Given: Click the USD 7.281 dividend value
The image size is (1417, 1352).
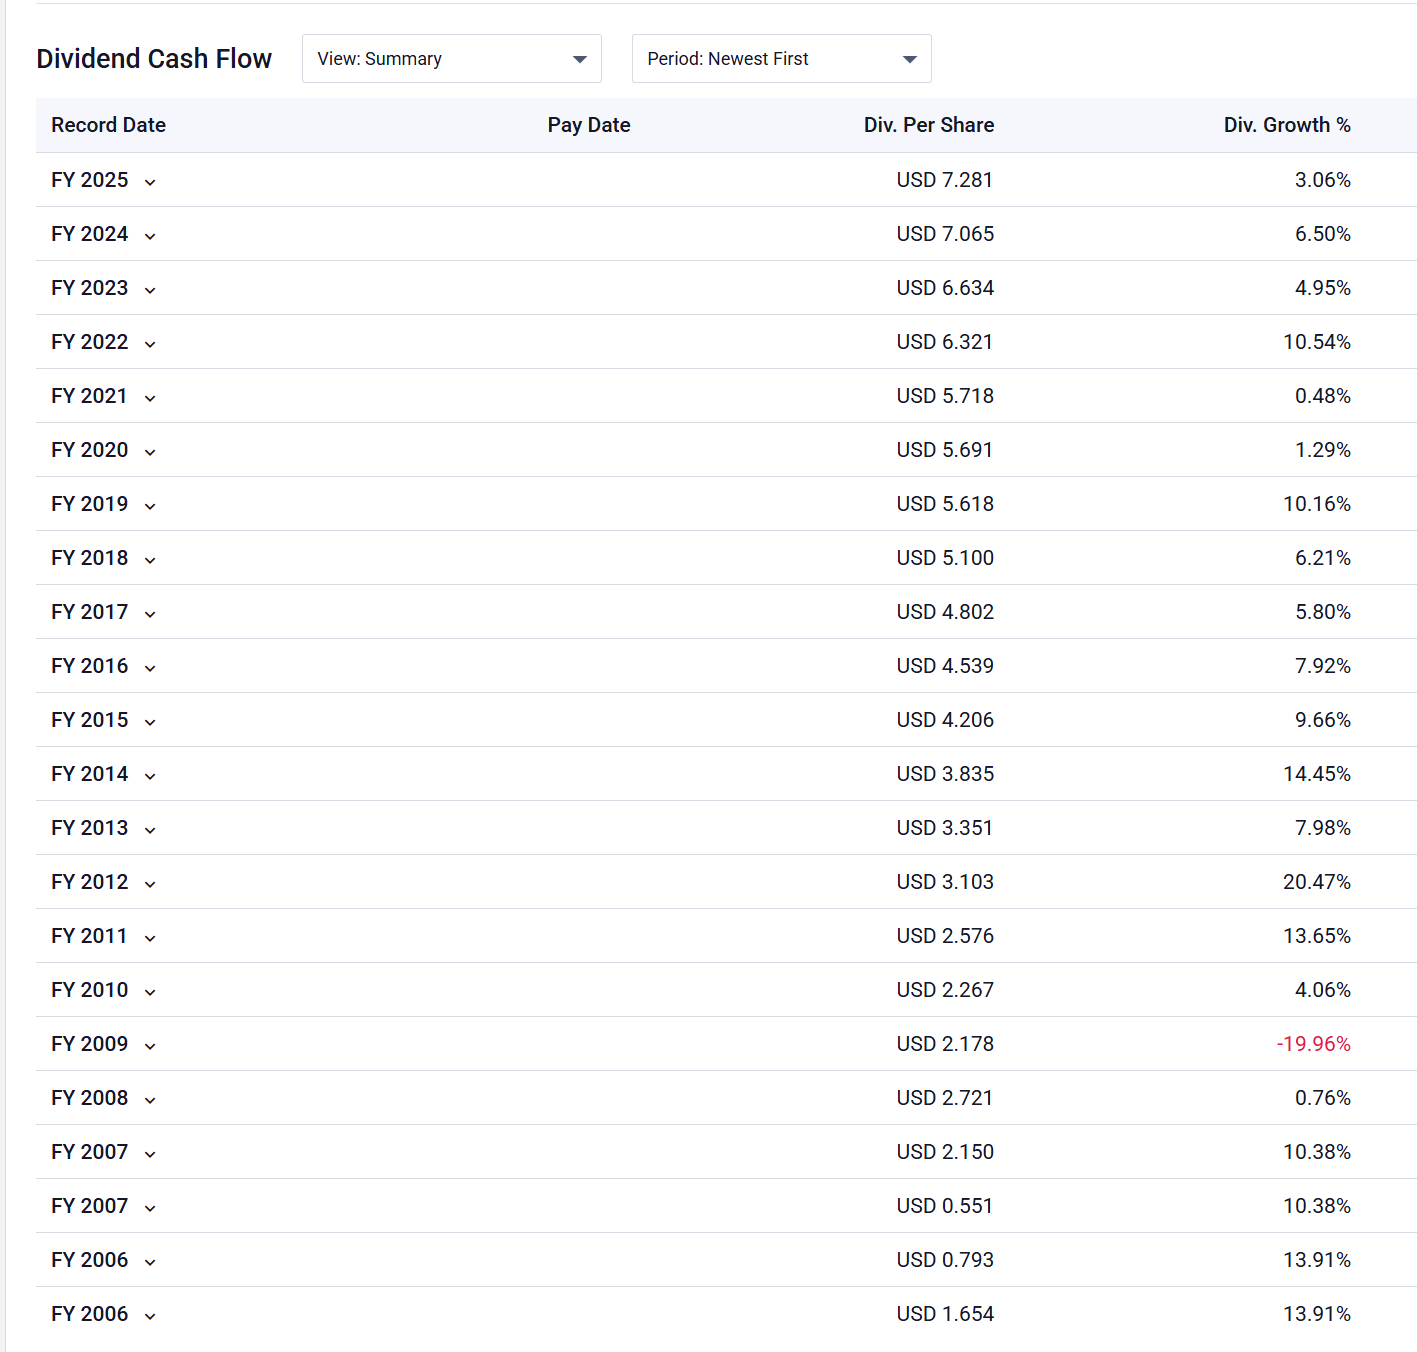Looking at the screenshot, I should click(944, 180).
